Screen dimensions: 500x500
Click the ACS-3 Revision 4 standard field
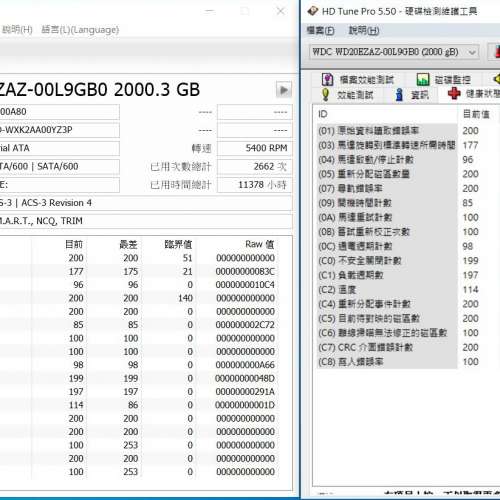click(146, 203)
